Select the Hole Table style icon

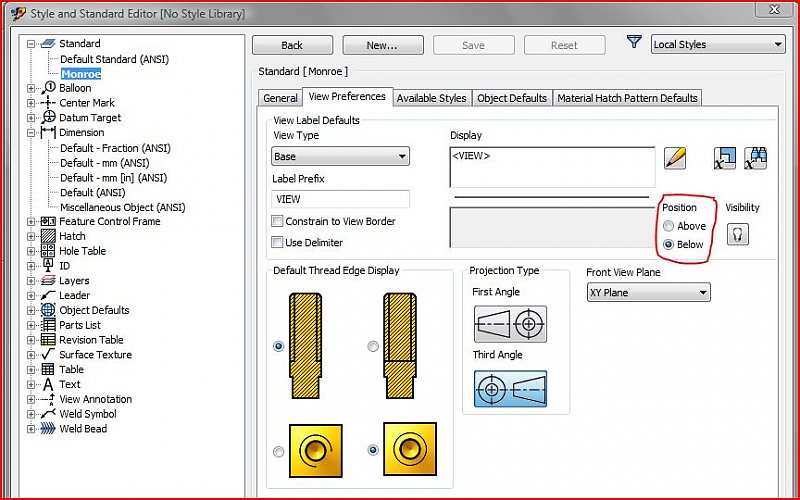(x=48, y=251)
